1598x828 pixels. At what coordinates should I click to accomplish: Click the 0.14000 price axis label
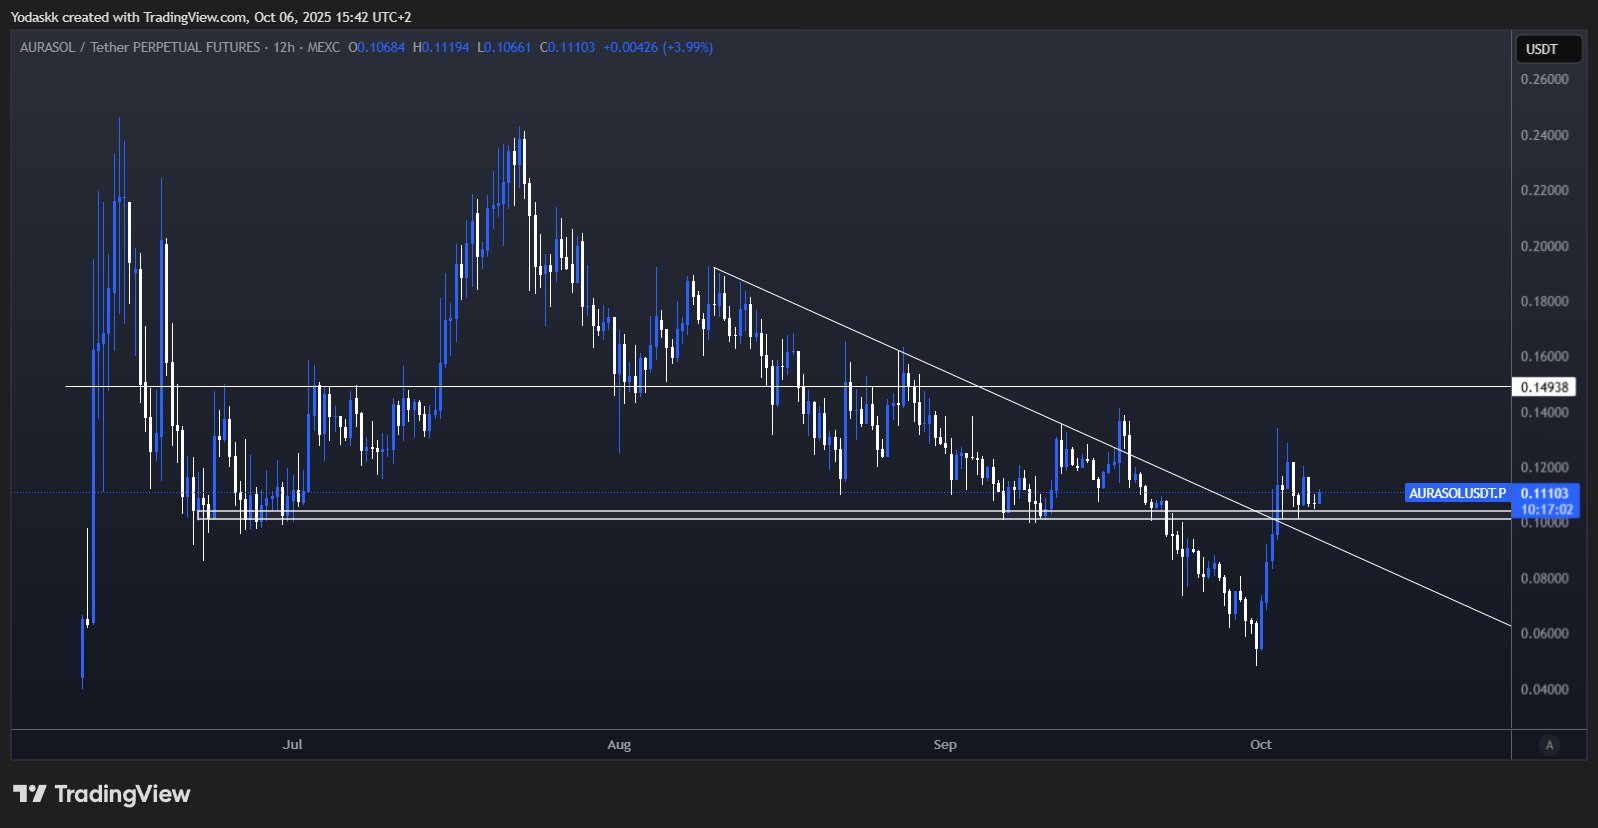click(1545, 412)
